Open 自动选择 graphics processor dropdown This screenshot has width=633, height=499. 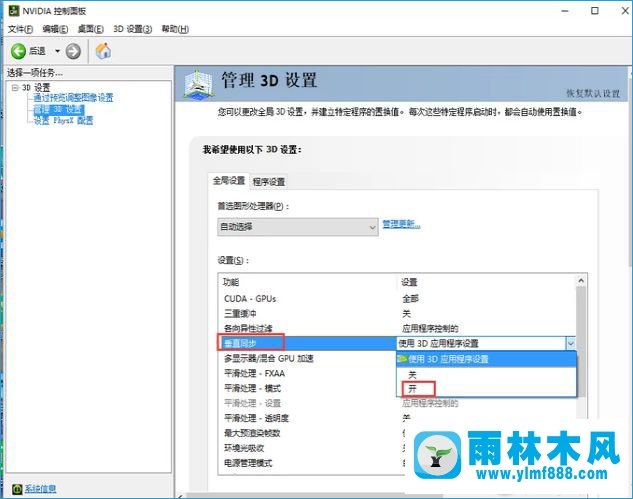point(298,227)
